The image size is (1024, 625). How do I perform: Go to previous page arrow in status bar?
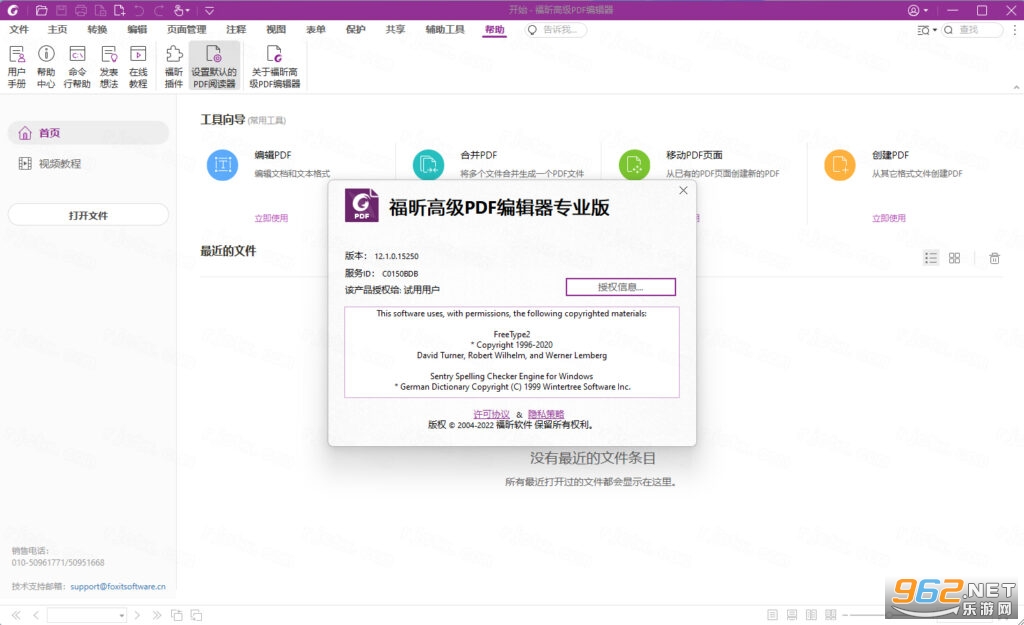(x=36, y=615)
